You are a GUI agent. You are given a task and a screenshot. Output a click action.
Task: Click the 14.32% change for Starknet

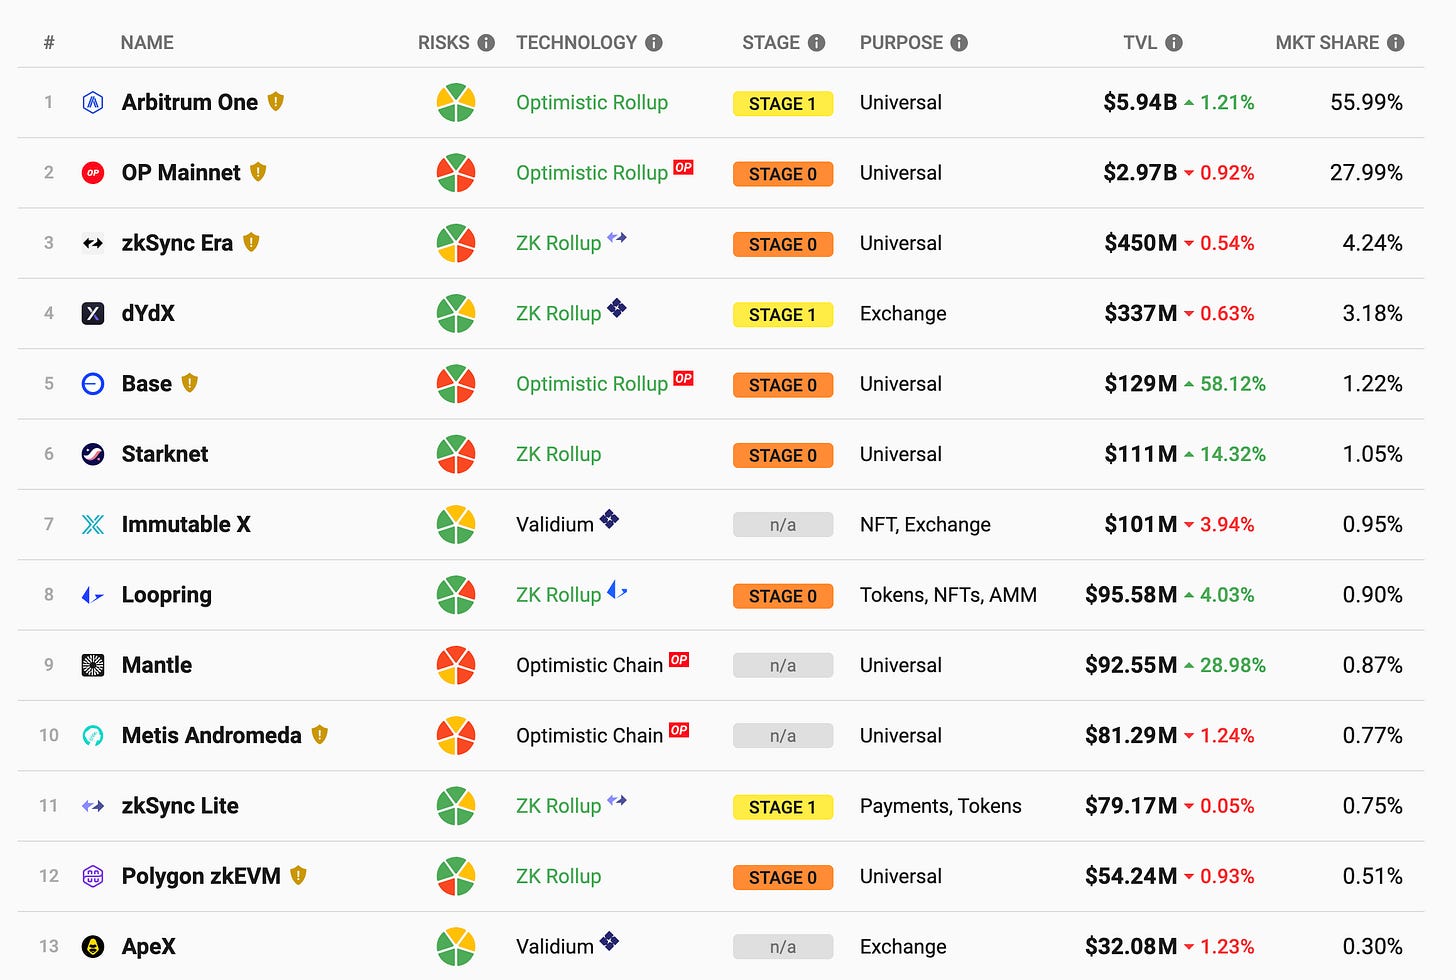1233,454
